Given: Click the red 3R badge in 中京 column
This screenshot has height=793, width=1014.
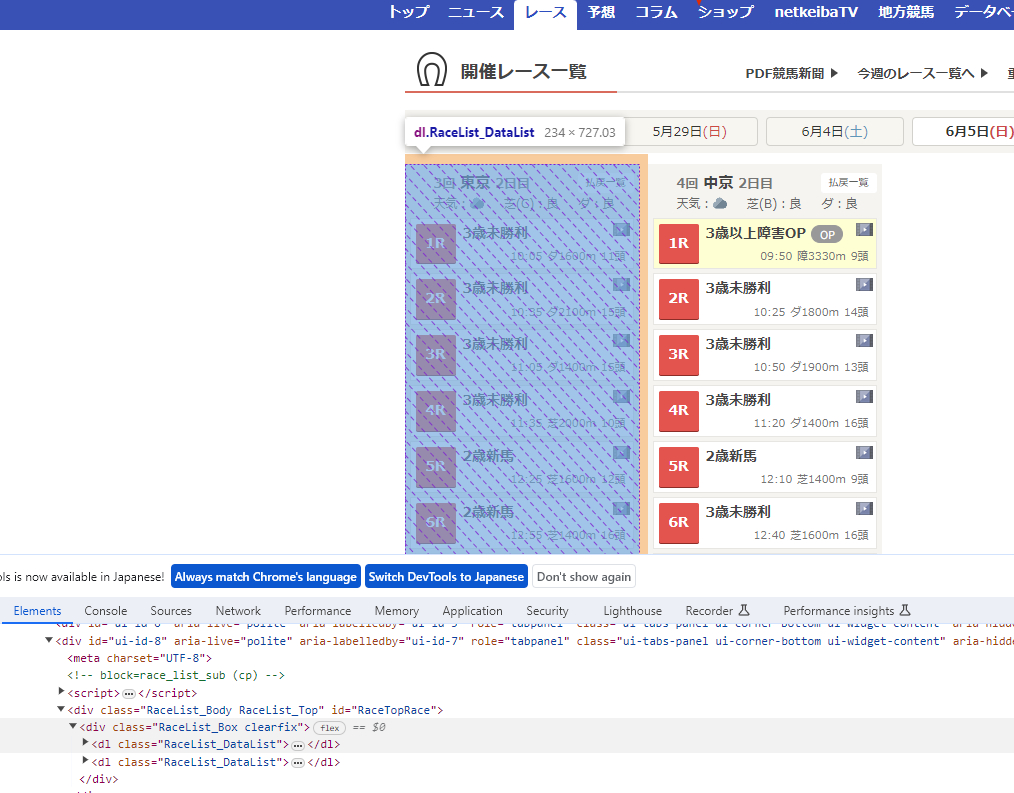Looking at the screenshot, I should pyautogui.click(x=678, y=354).
